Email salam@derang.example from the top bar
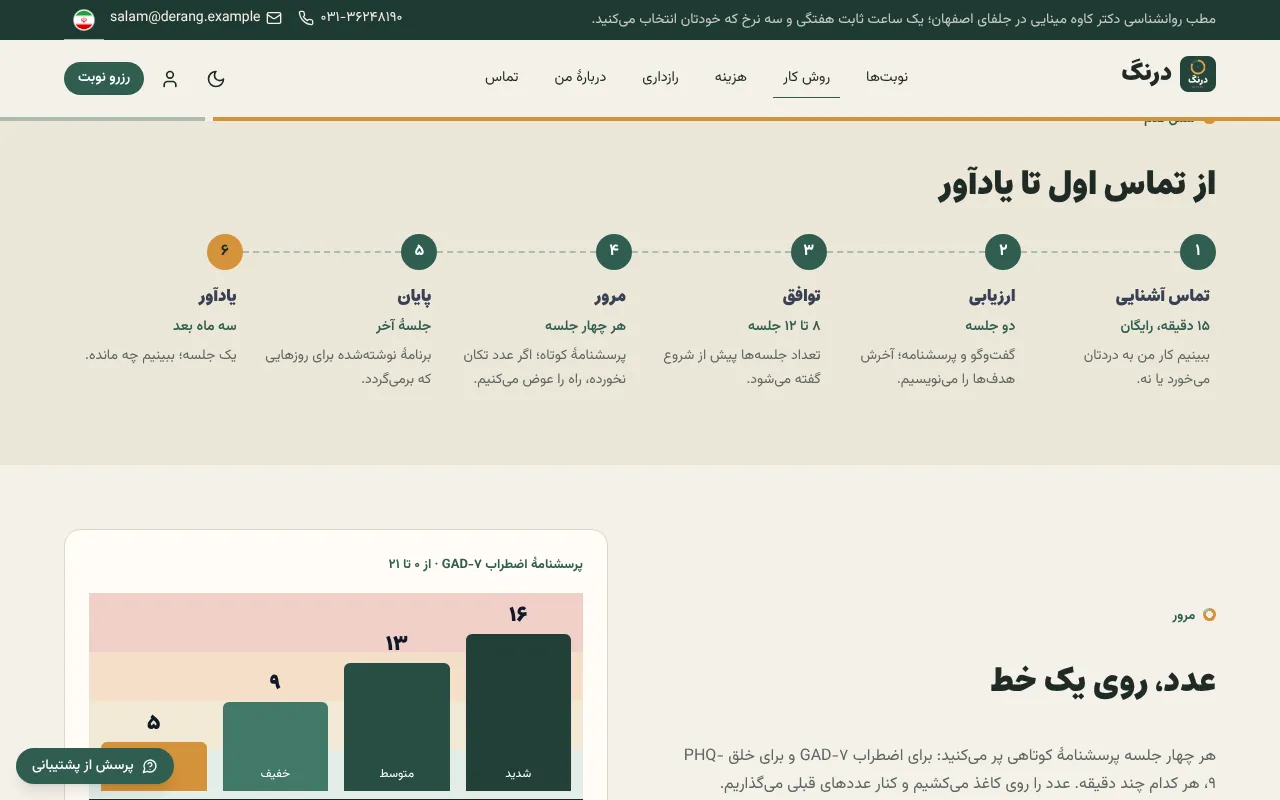Image resolution: width=1280 pixels, height=800 pixels. coord(195,17)
